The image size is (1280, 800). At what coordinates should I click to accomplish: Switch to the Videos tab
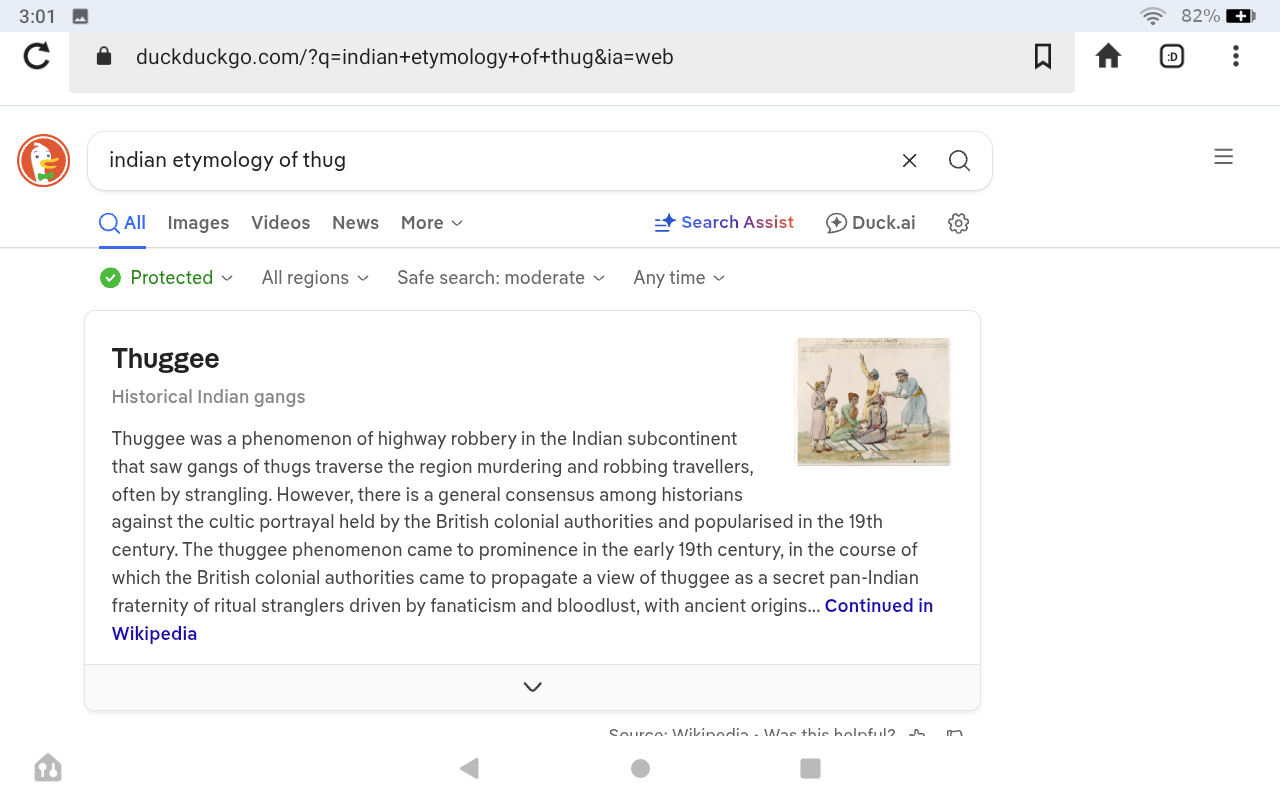[280, 223]
